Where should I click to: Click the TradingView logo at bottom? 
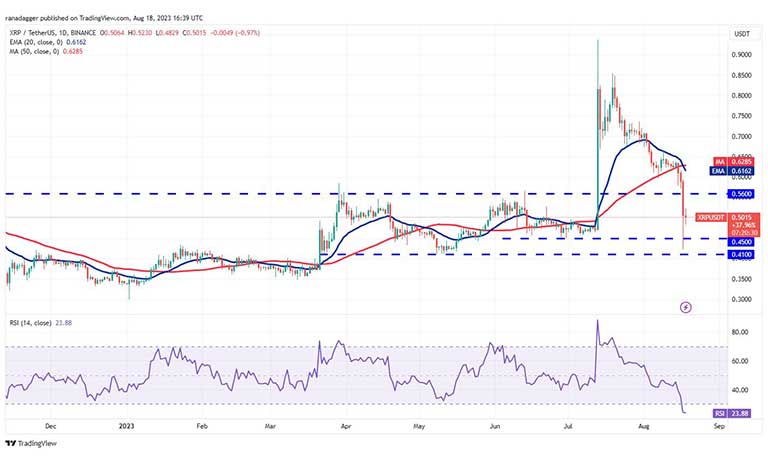[x=31, y=444]
